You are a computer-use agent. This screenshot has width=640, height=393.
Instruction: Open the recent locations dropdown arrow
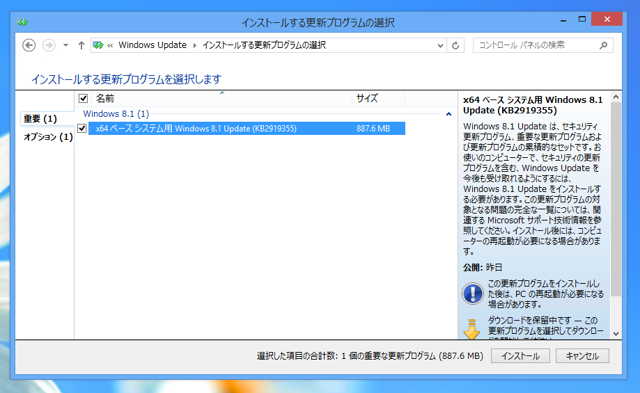click(66, 45)
